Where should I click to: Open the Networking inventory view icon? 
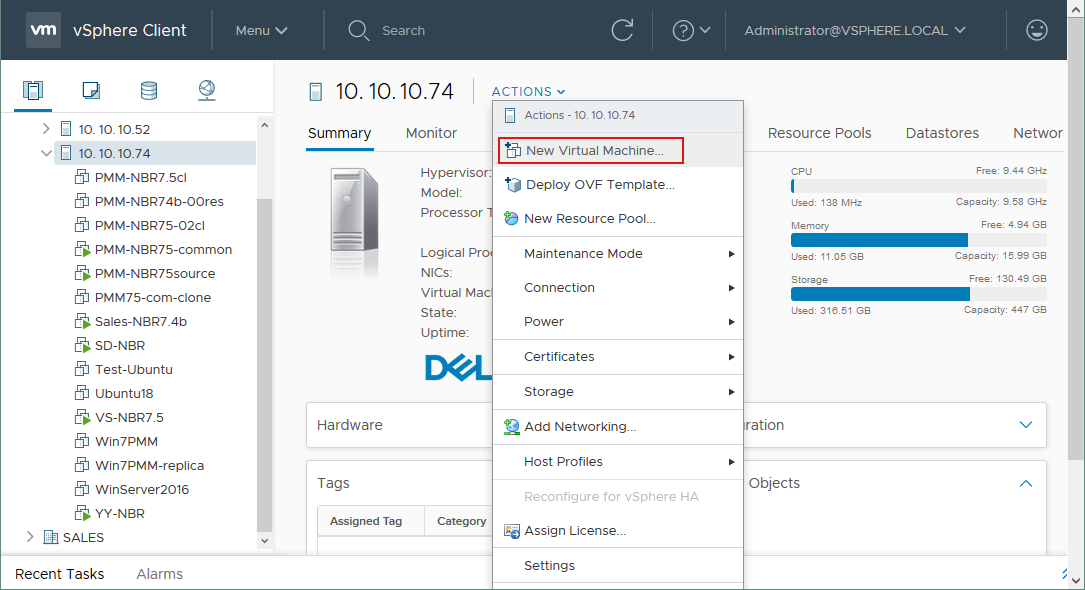point(207,90)
